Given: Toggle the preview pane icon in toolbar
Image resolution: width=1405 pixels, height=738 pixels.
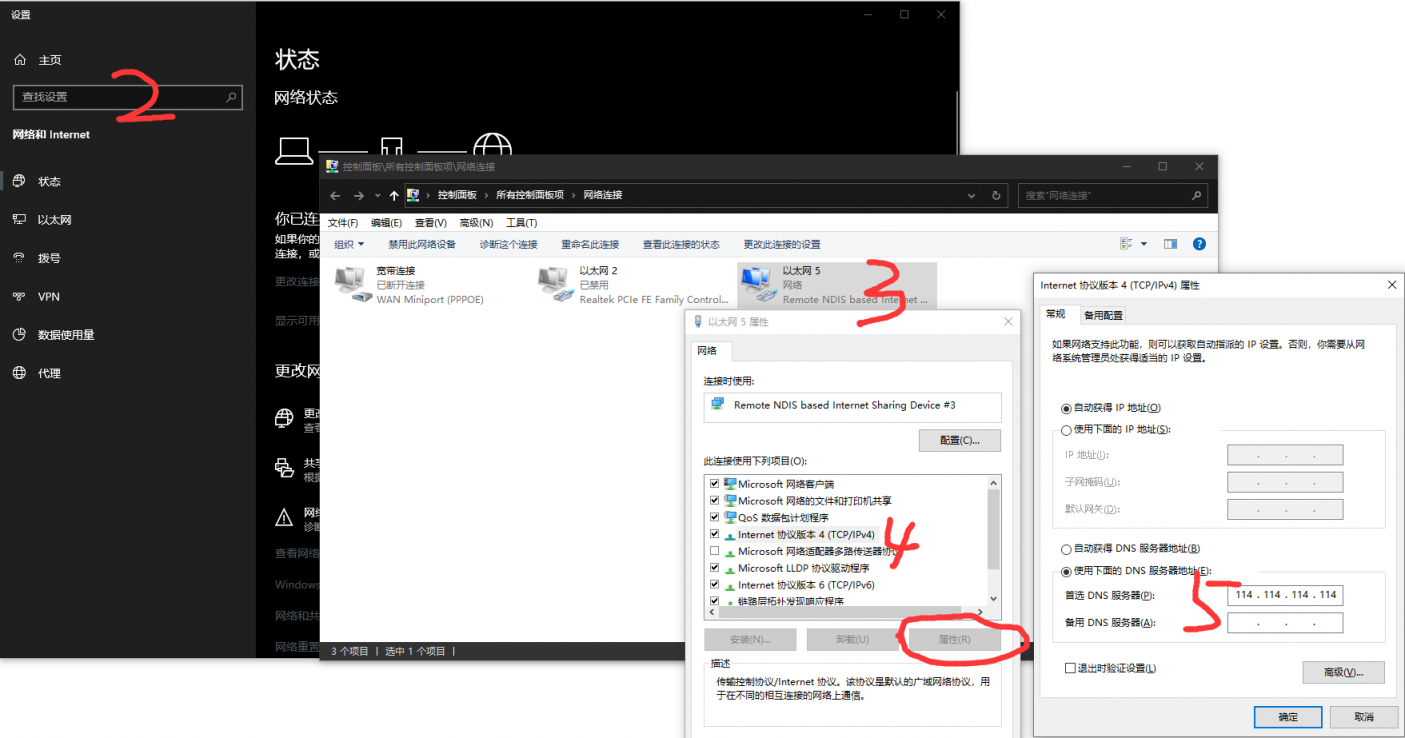Looking at the screenshot, I should (1171, 244).
